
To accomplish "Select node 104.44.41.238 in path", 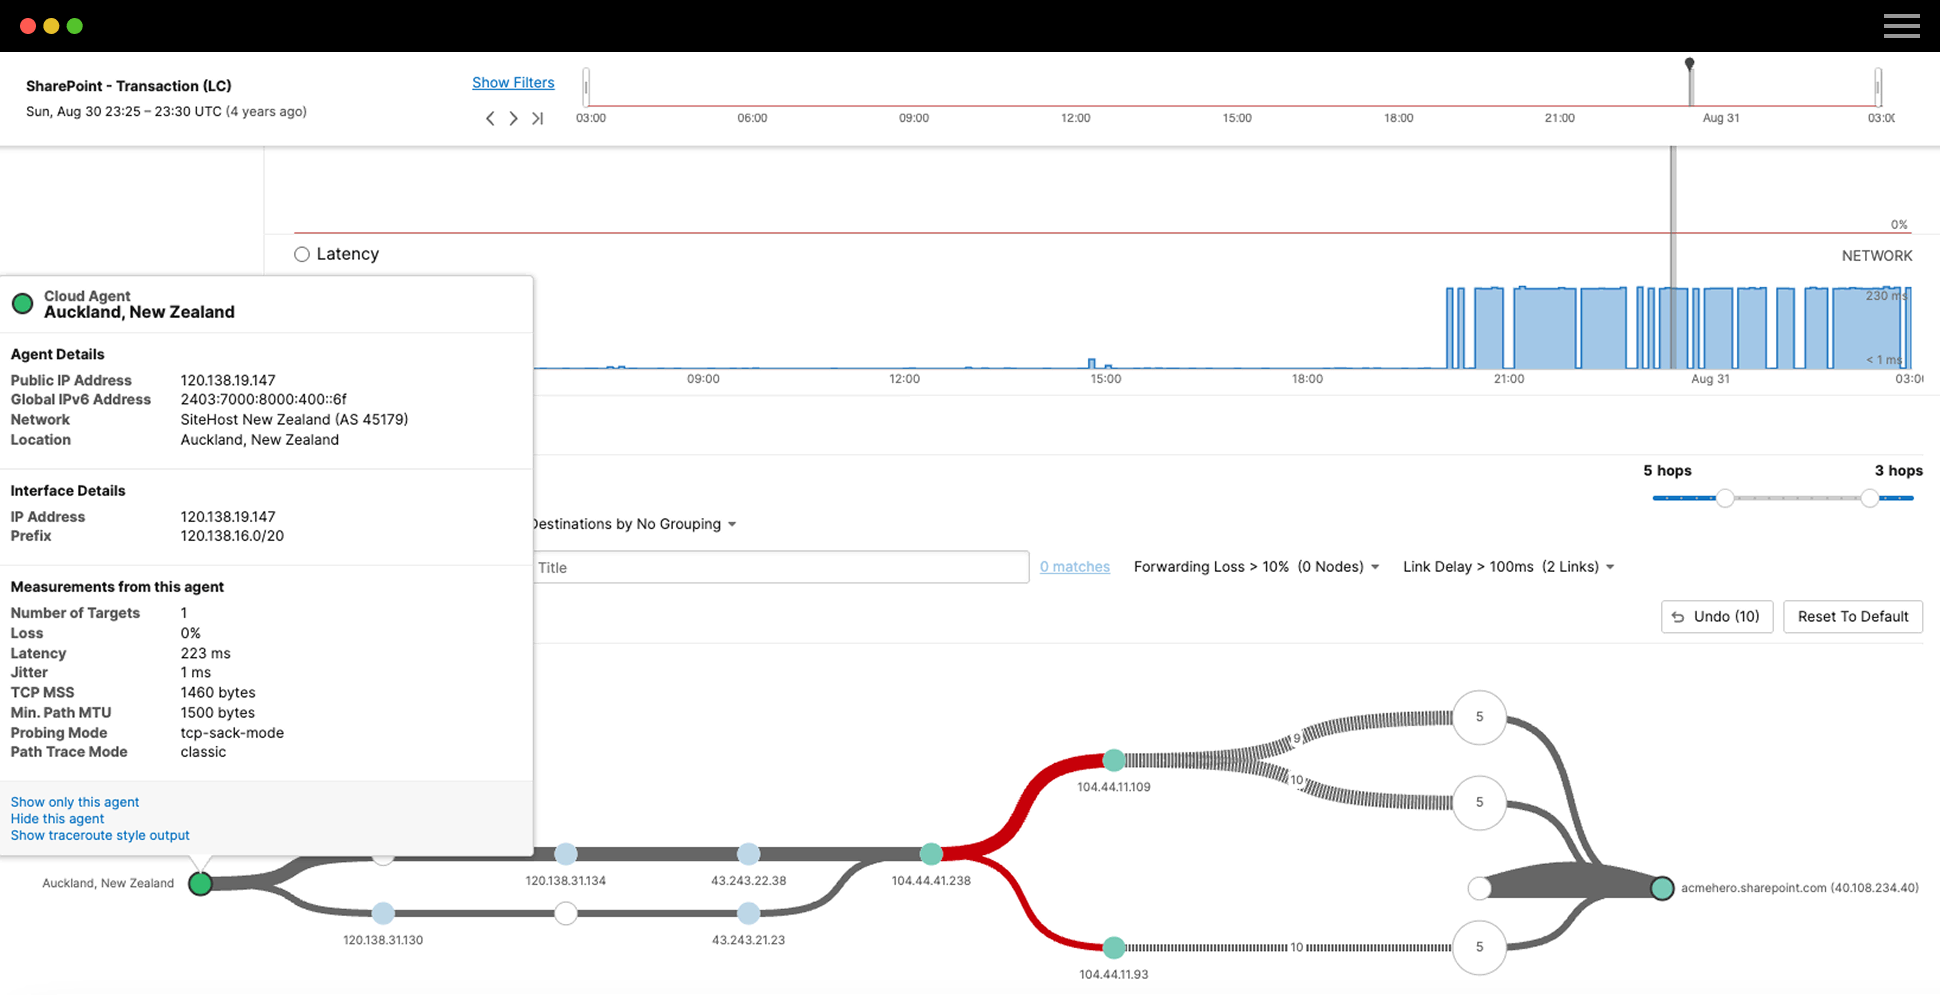I will [x=931, y=854].
